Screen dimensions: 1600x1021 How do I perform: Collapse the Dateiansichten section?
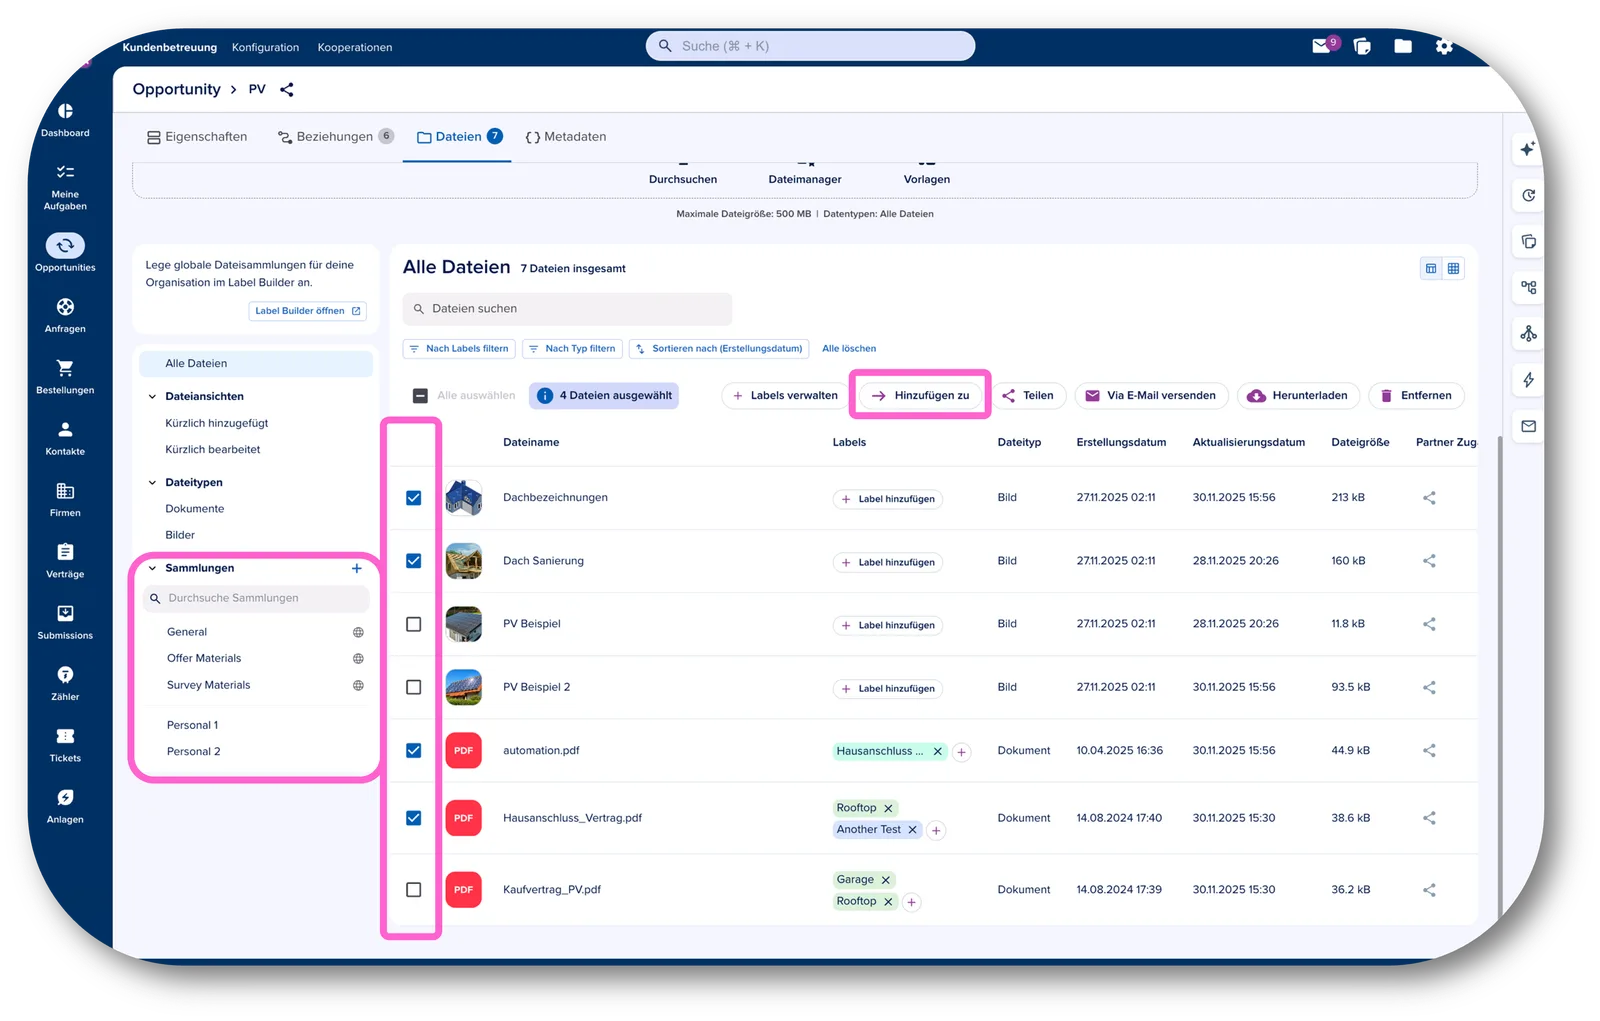click(x=152, y=397)
